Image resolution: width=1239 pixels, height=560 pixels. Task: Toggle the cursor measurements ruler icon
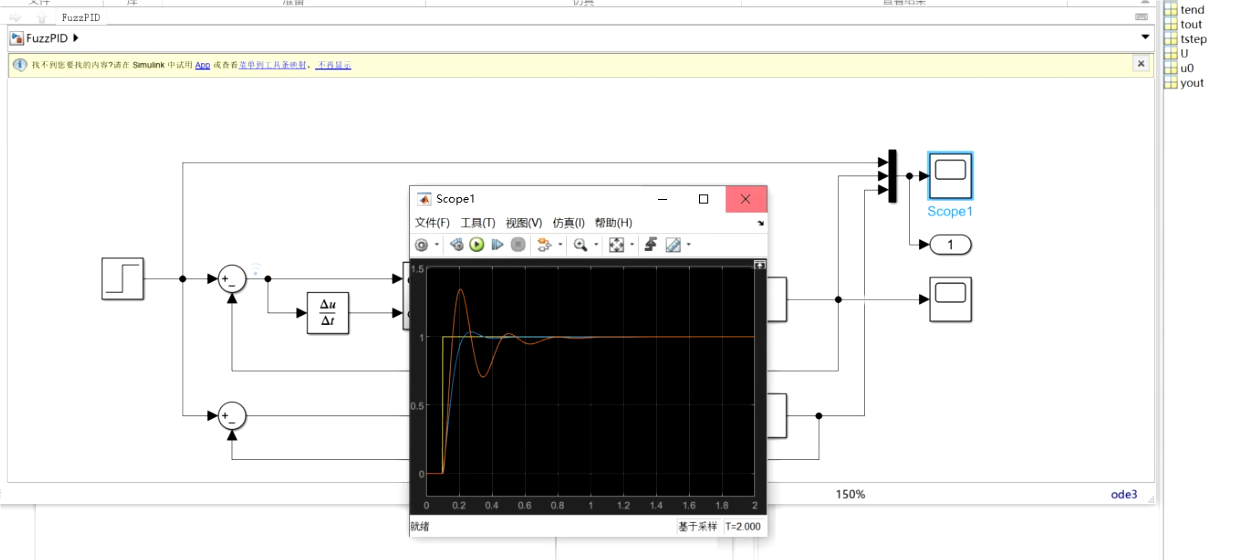click(x=673, y=244)
